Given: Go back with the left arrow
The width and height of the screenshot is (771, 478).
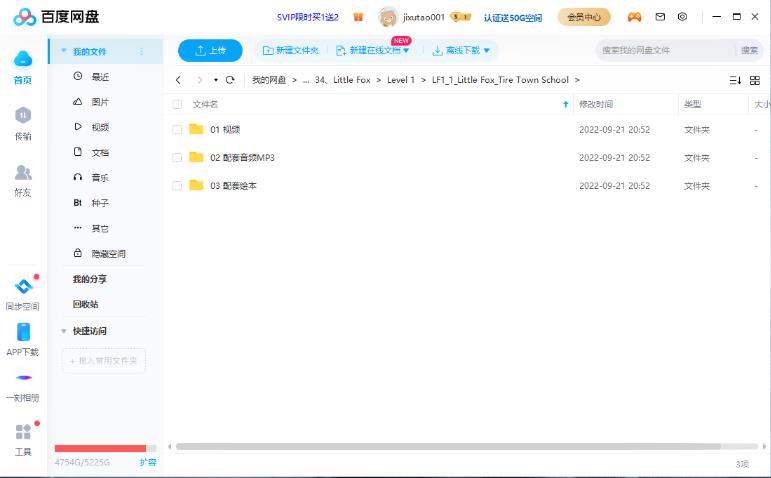Looking at the screenshot, I should tap(178, 80).
